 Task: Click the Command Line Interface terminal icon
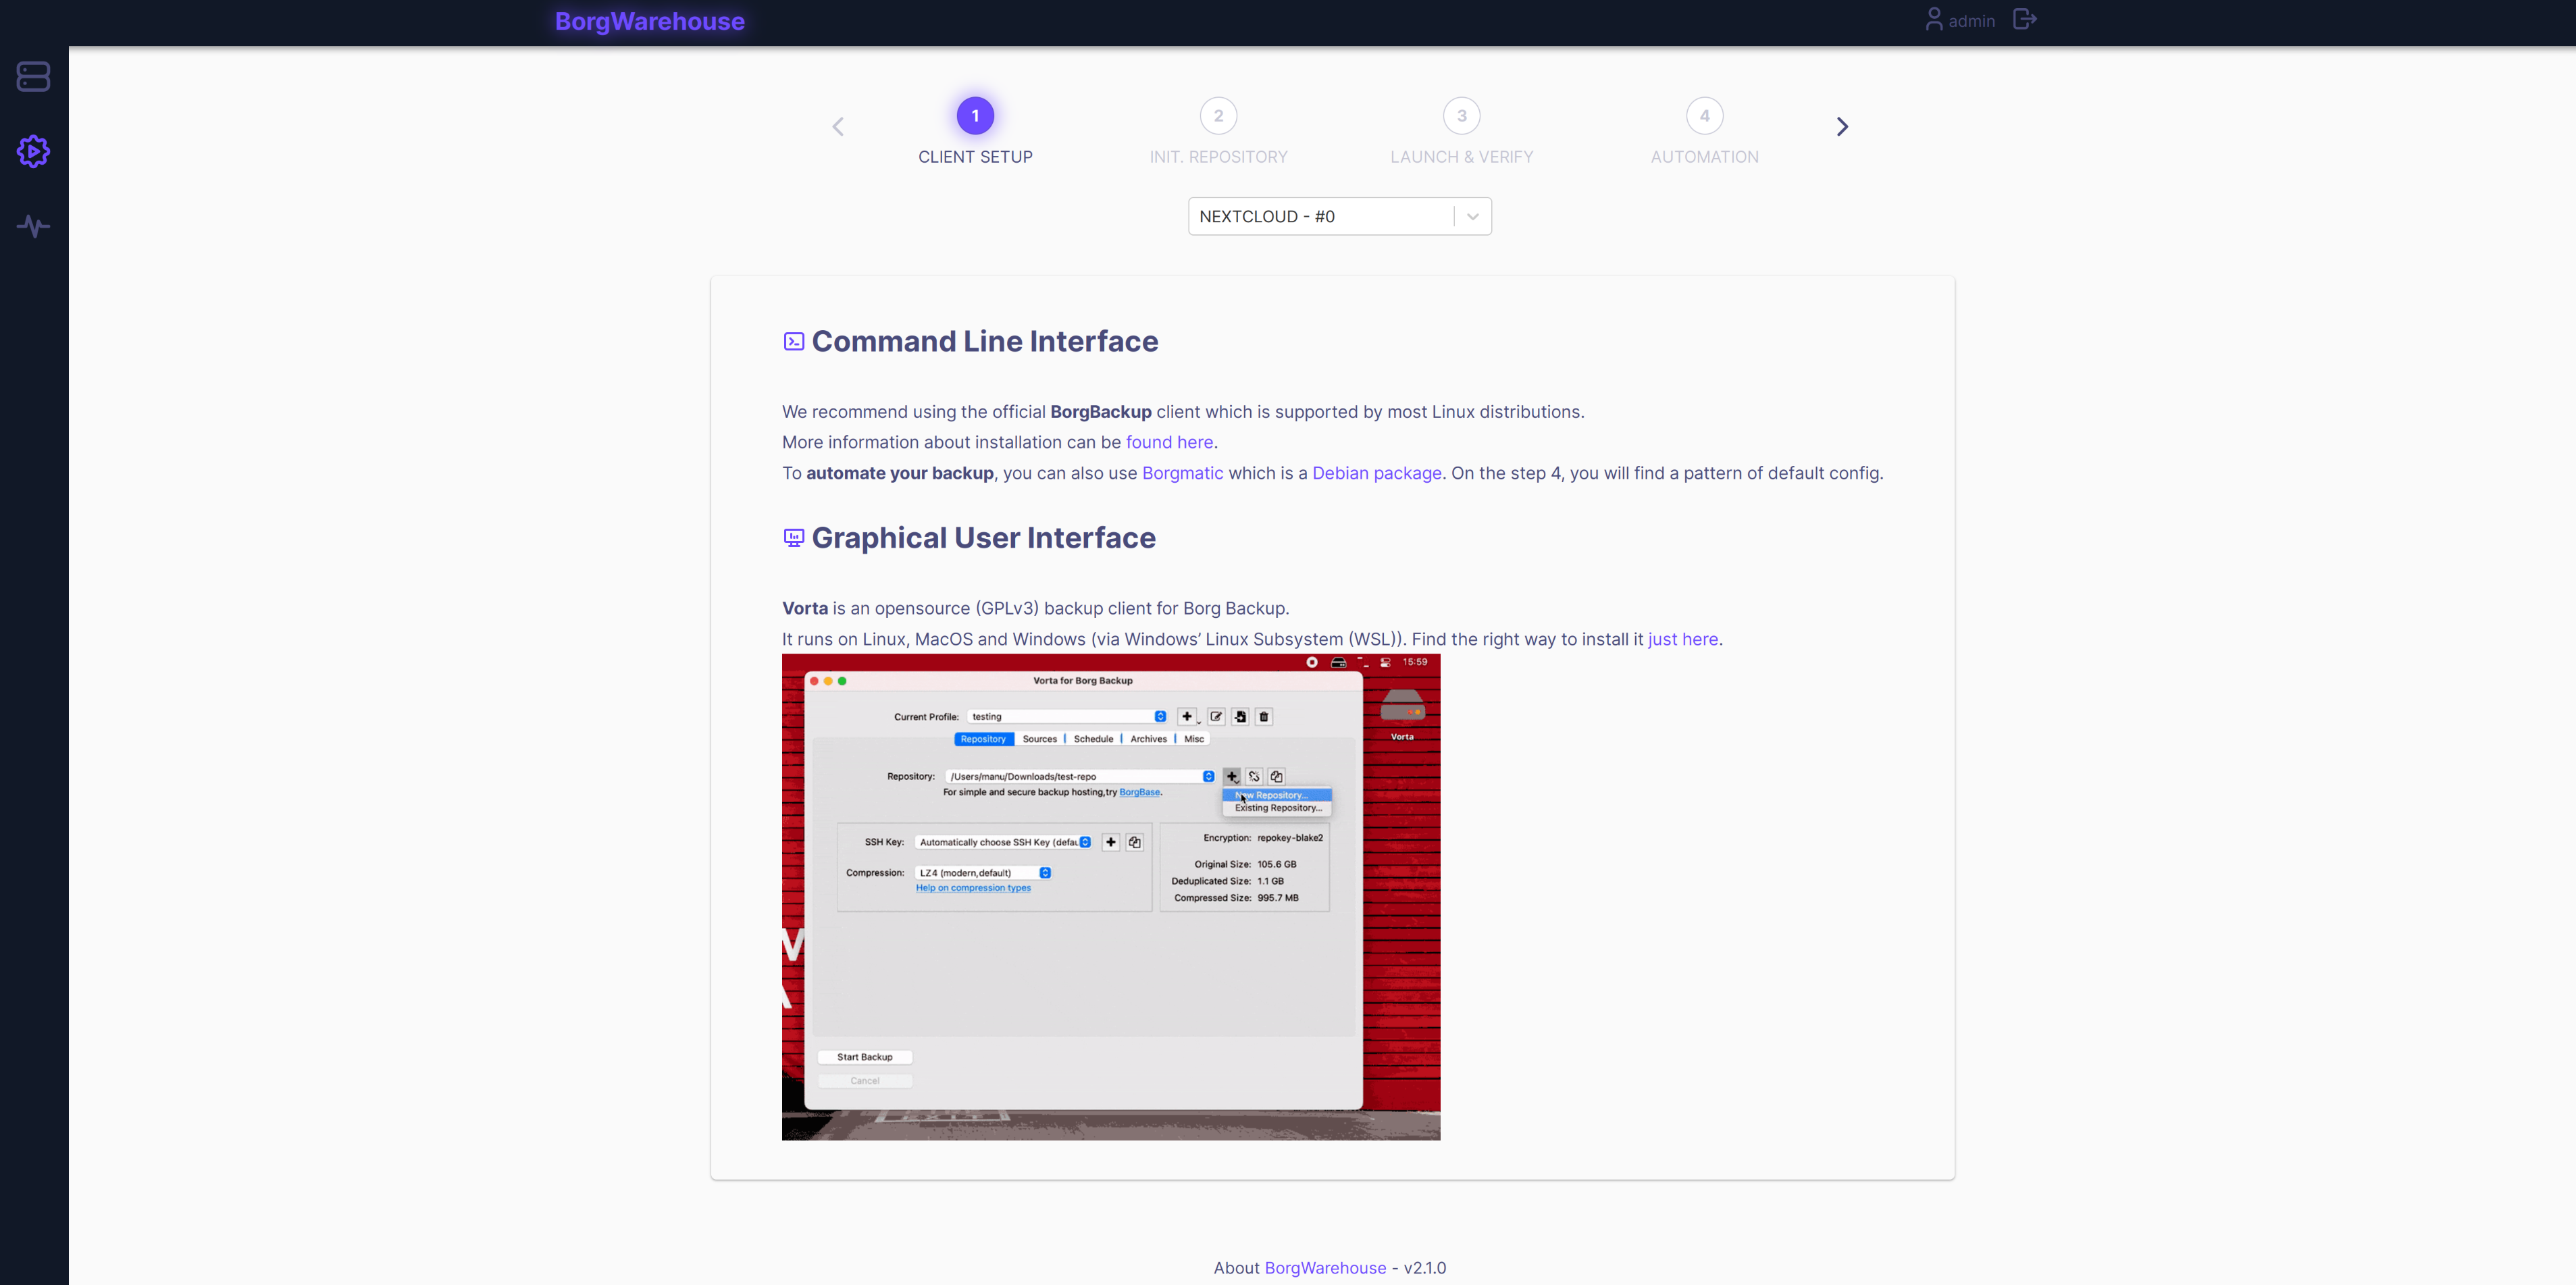coord(793,342)
